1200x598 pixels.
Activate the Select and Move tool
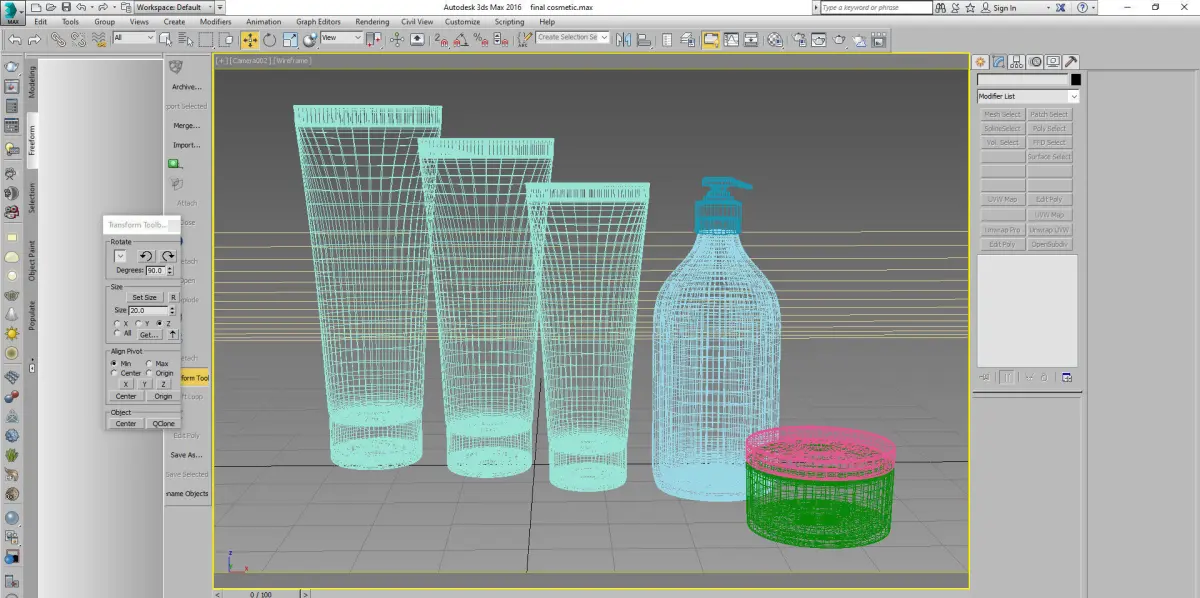point(249,40)
